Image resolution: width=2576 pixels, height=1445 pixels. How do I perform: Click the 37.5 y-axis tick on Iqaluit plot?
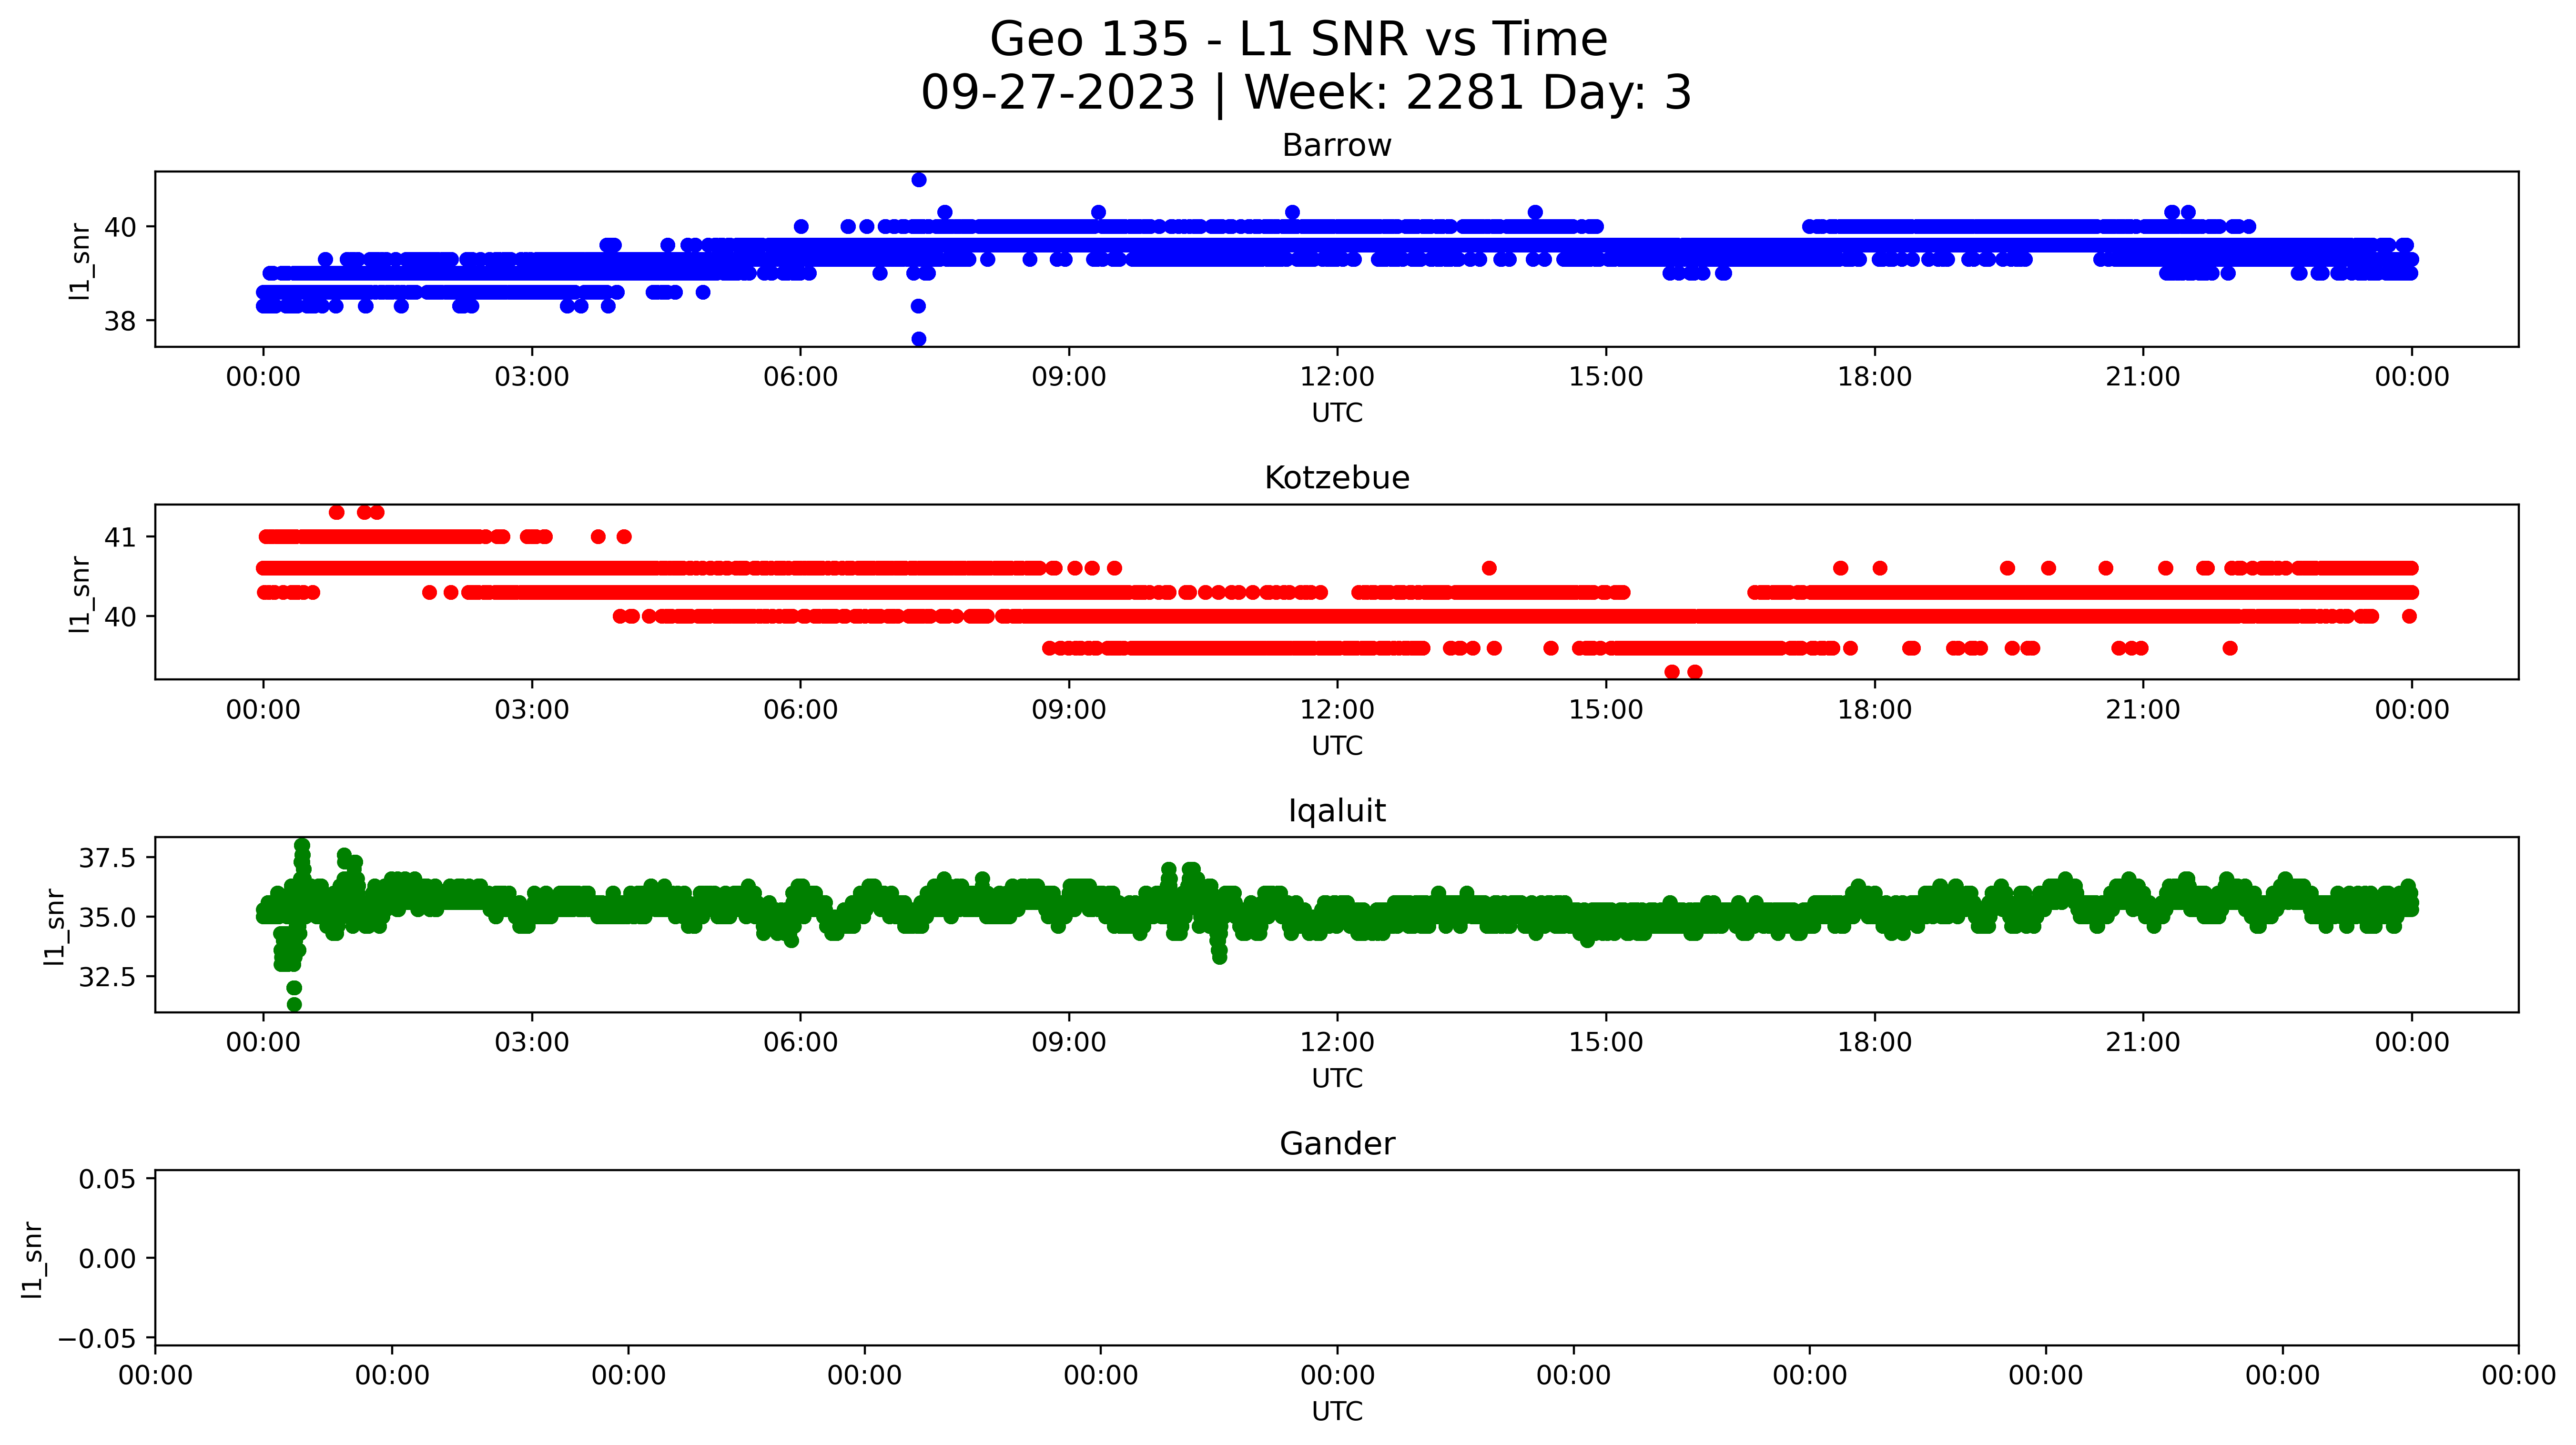pyautogui.click(x=107, y=858)
